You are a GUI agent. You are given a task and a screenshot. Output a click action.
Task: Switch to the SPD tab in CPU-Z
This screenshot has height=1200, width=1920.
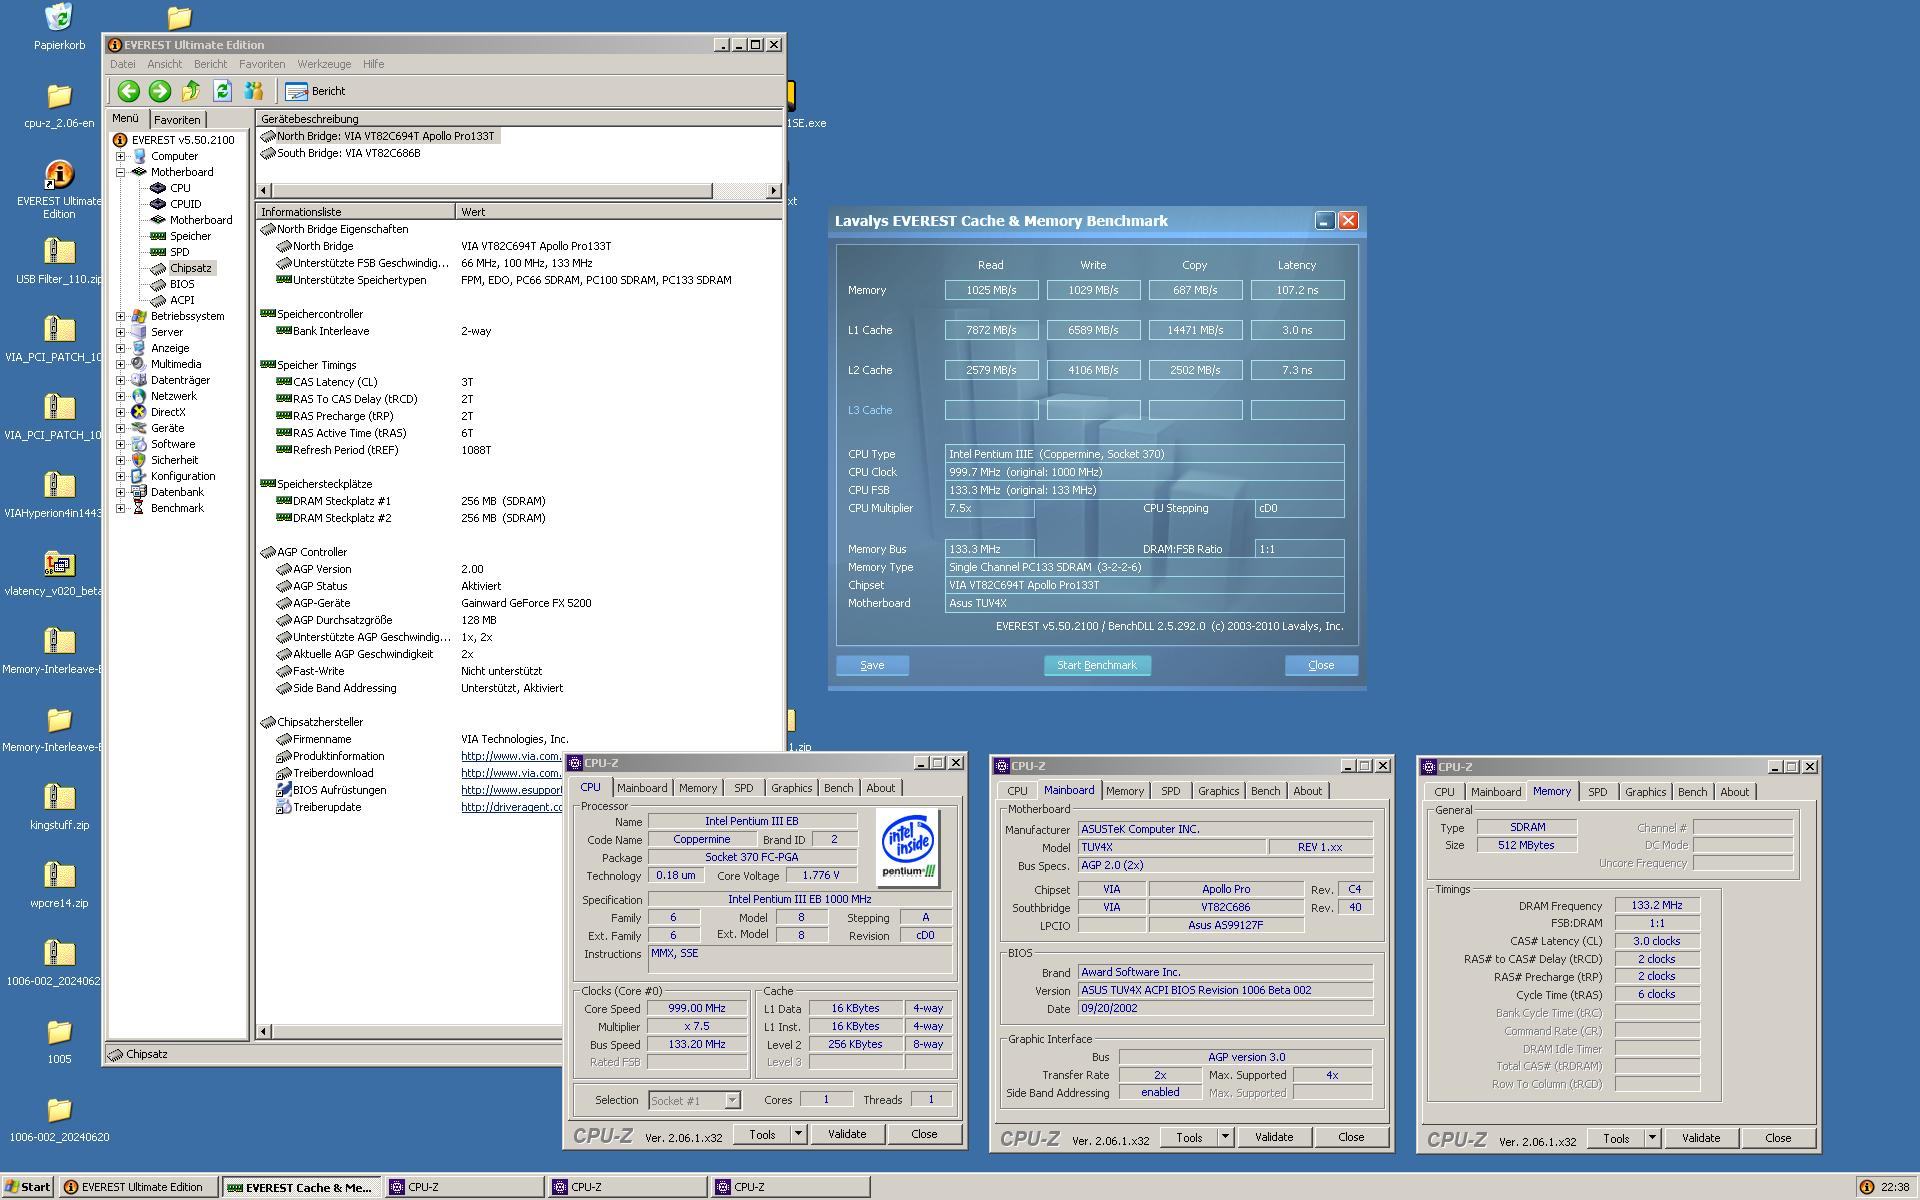point(743,788)
